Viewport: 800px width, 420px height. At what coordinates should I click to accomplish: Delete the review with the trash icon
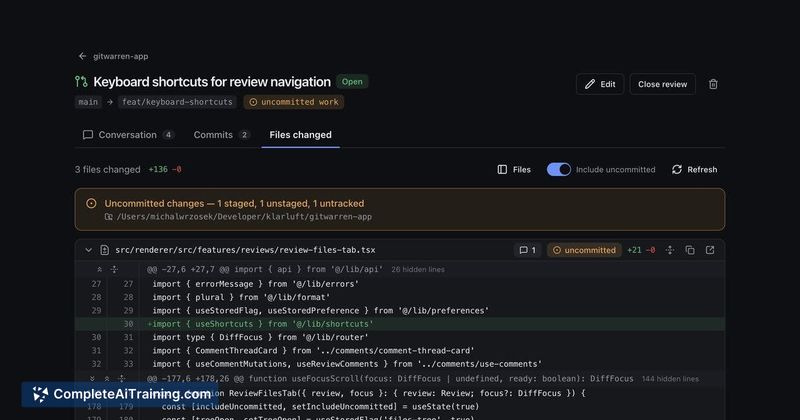pyautogui.click(x=713, y=84)
